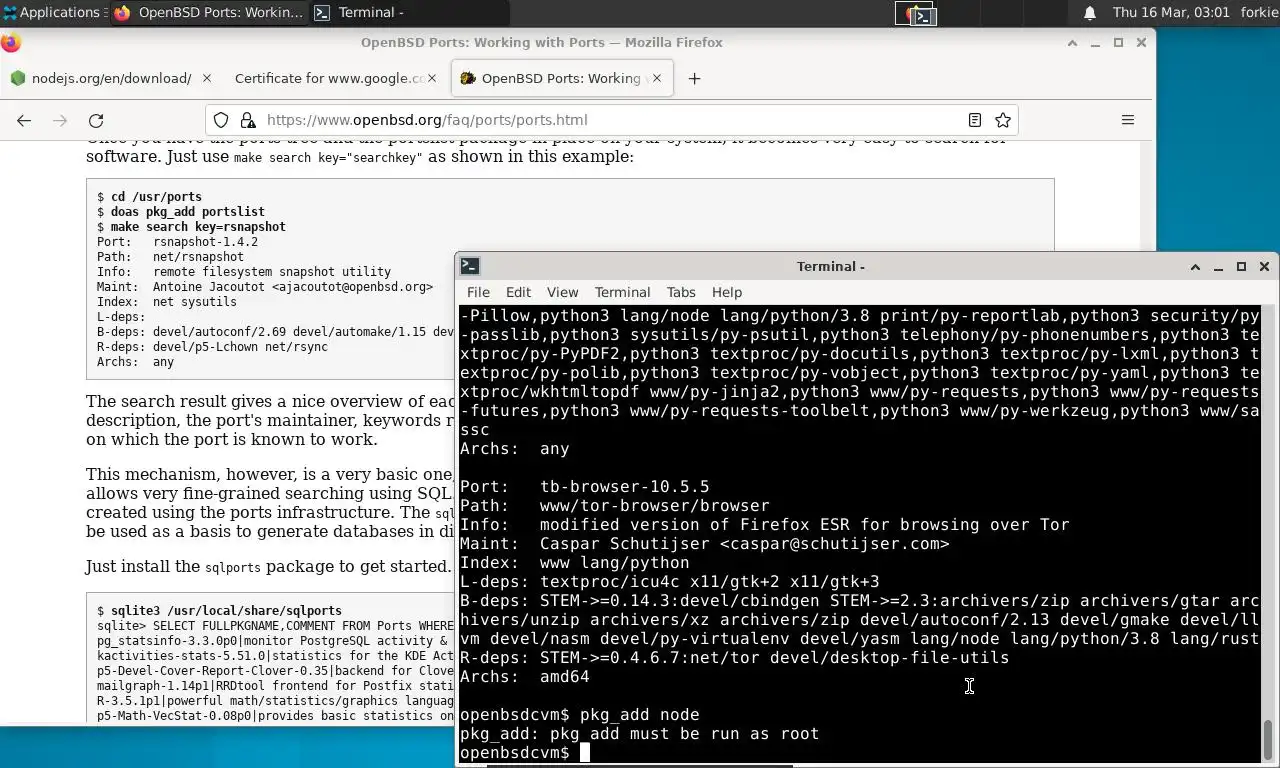This screenshot has height=768, width=1280.
Task: Open the Applications menu in the panel
Action: click(x=55, y=12)
